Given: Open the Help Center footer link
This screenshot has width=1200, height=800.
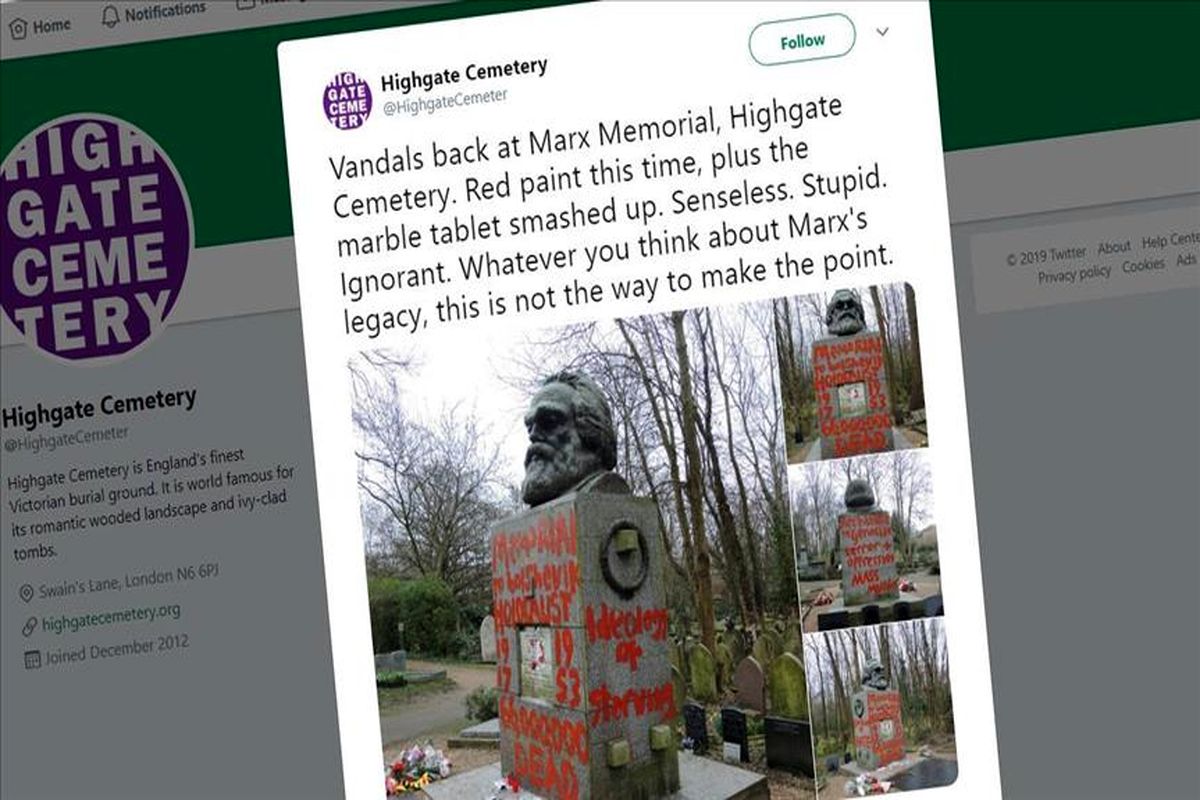Looking at the screenshot, I should click(x=1170, y=240).
